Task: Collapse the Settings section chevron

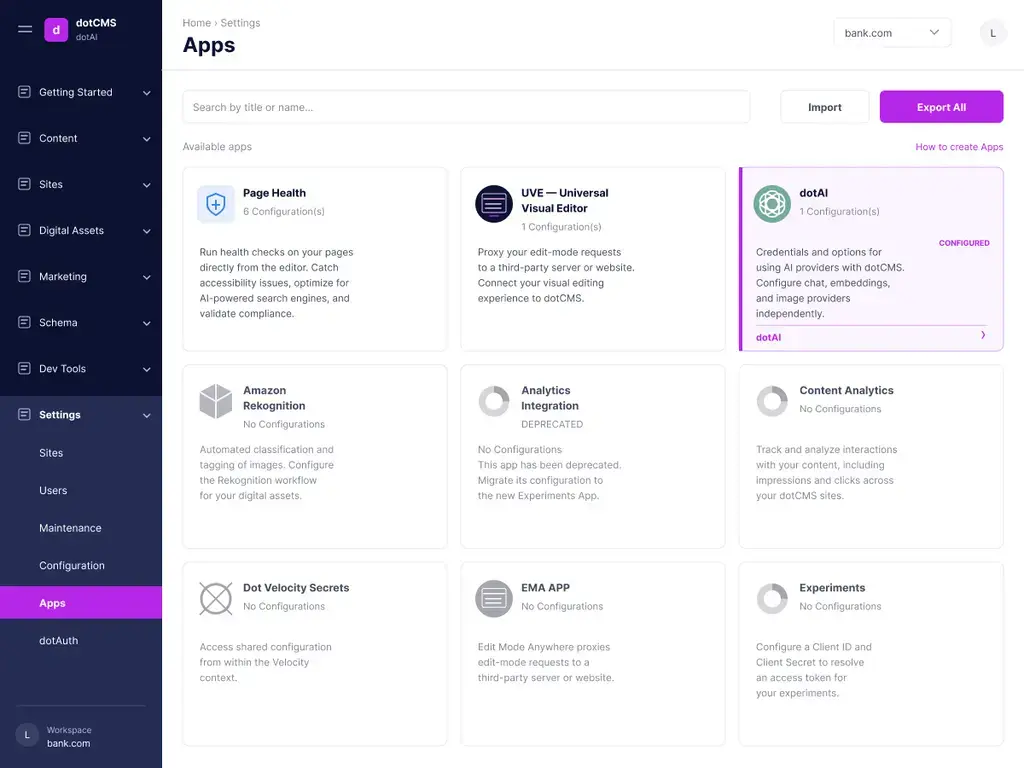Action: pyautogui.click(x=147, y=415)
